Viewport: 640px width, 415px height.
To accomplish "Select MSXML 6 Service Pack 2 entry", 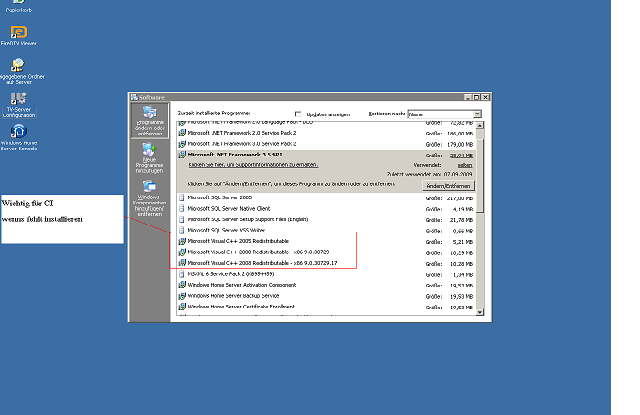I will [327, 274].
